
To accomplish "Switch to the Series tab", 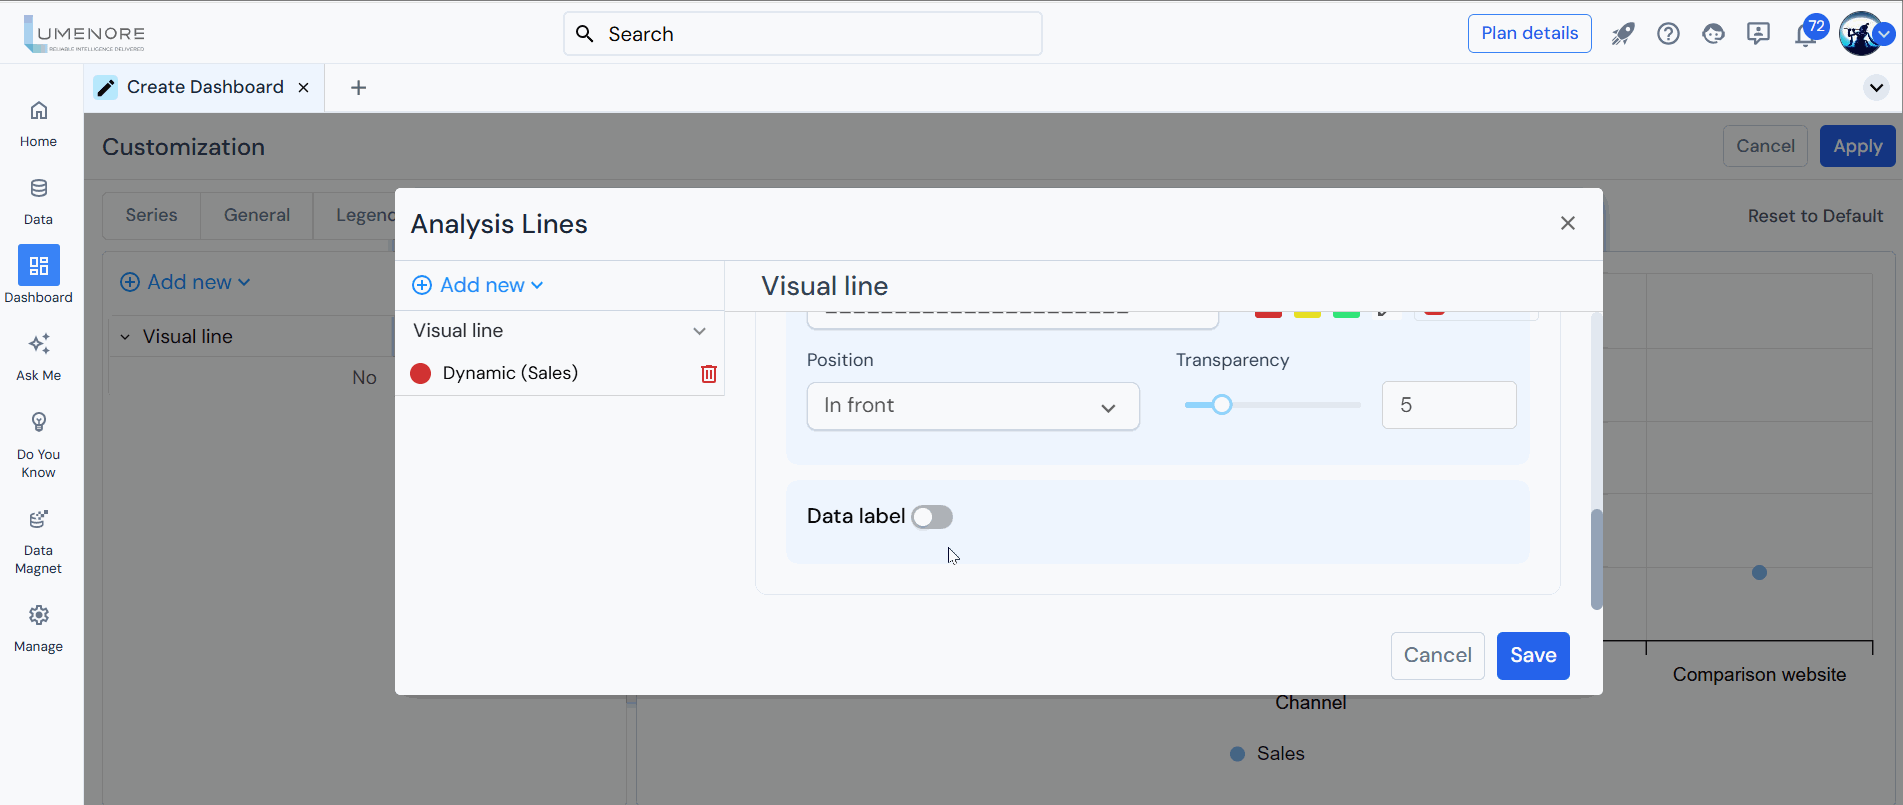I will 151,215.
